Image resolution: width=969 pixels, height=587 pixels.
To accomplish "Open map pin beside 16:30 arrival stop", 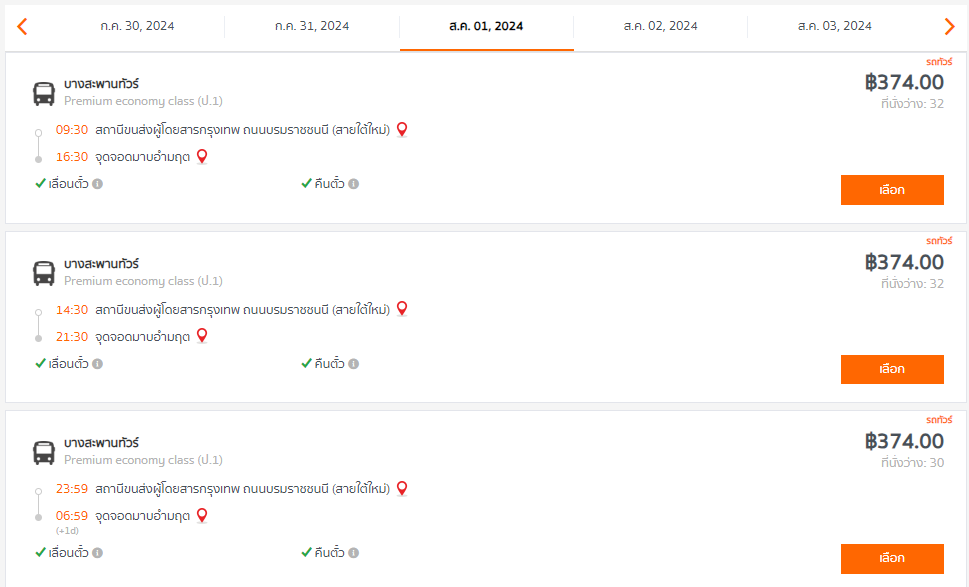I will pos(202,157).
